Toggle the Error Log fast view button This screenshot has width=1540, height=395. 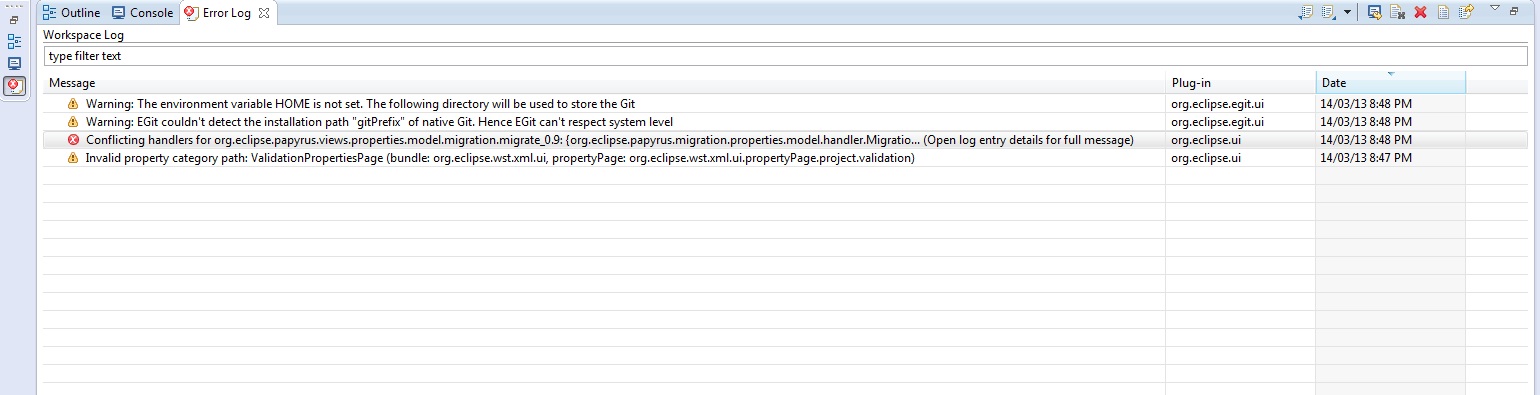coord(14,86)
